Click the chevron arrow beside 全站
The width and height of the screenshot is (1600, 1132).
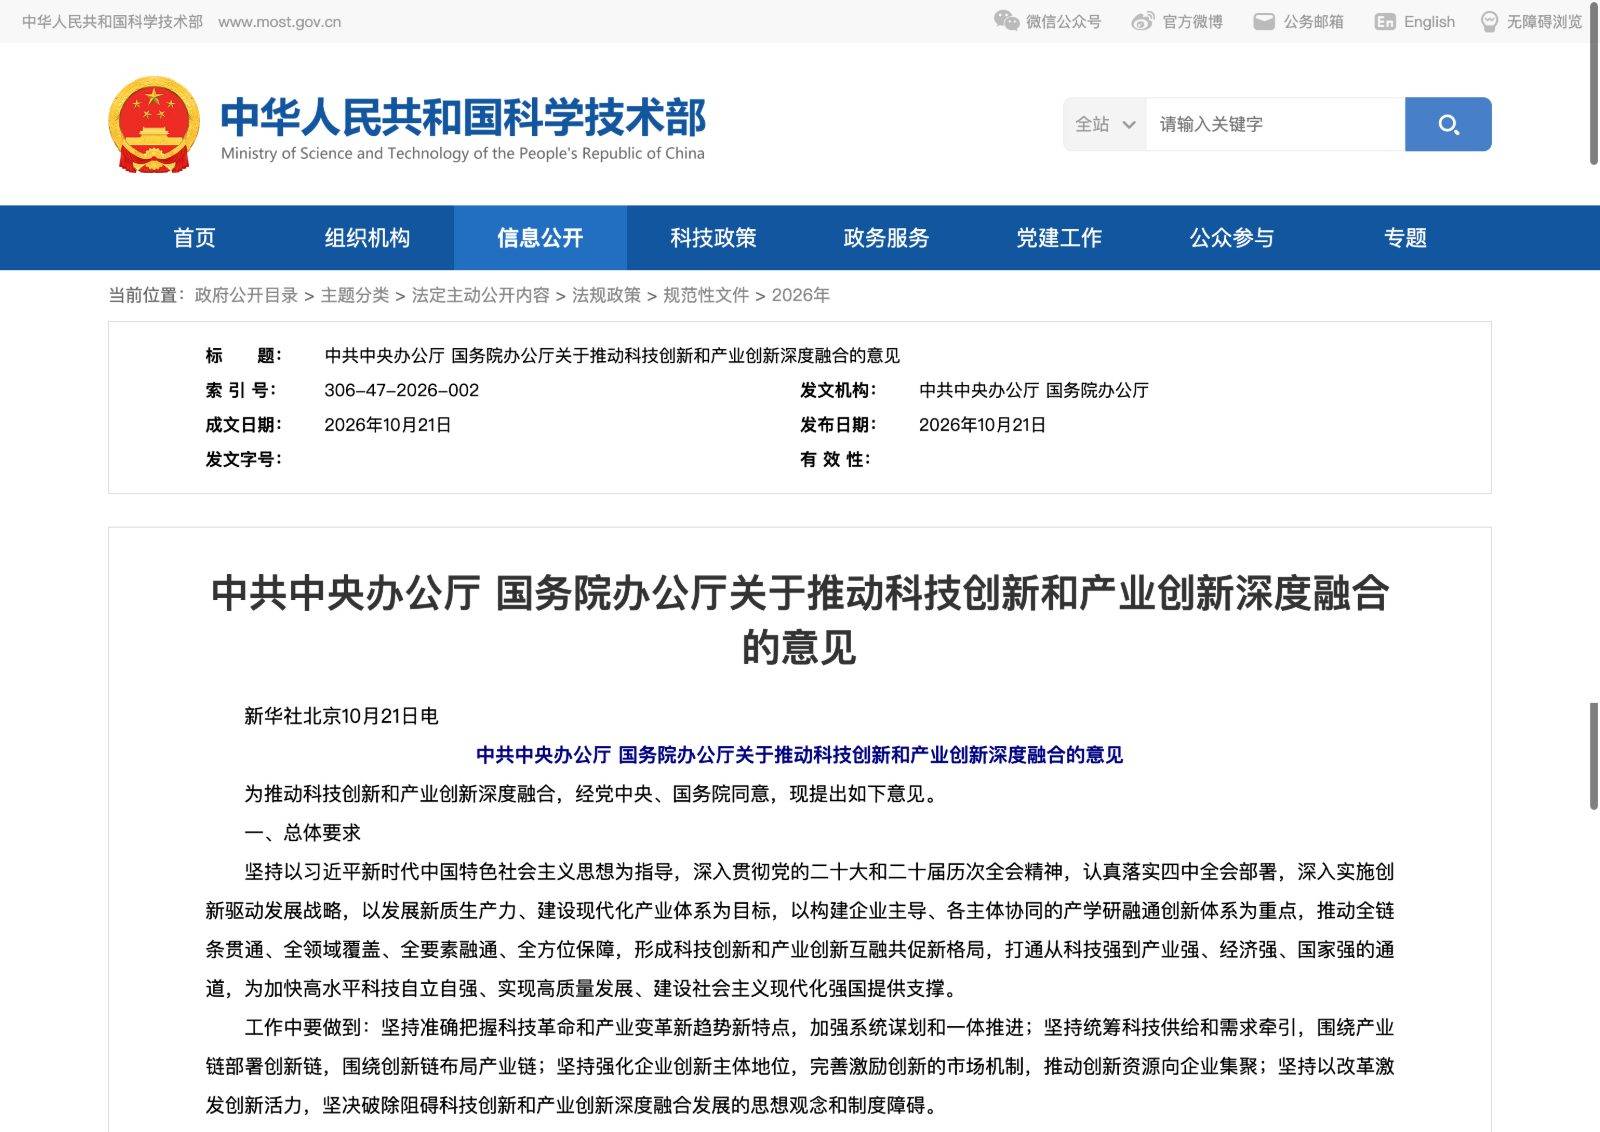[x=1129, y=125]
